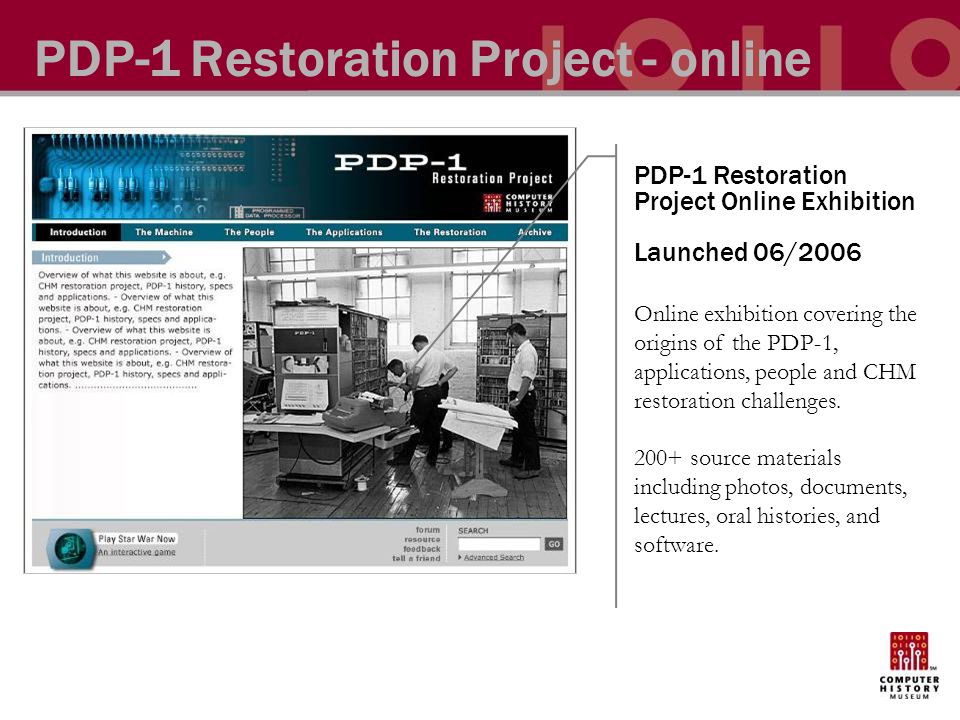Click the 'Overview of what this website' text block

coord(135,330)
